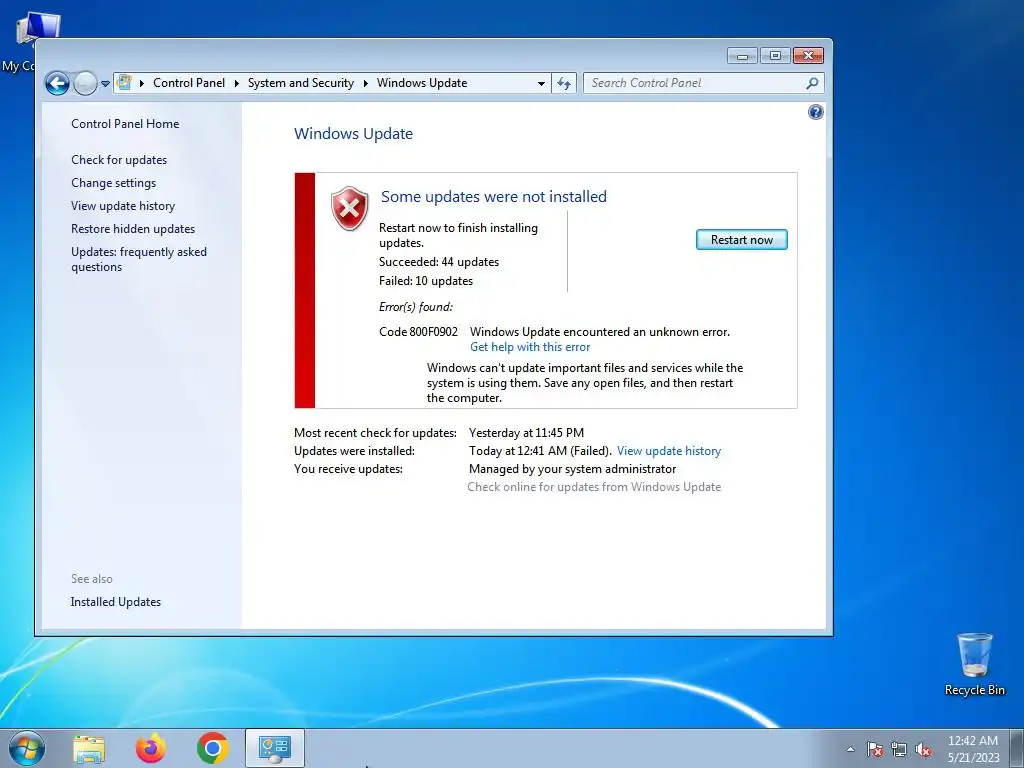Open View update history in sidebar
The height and width of the screenshot is (768, 1024).
(123, 206)
